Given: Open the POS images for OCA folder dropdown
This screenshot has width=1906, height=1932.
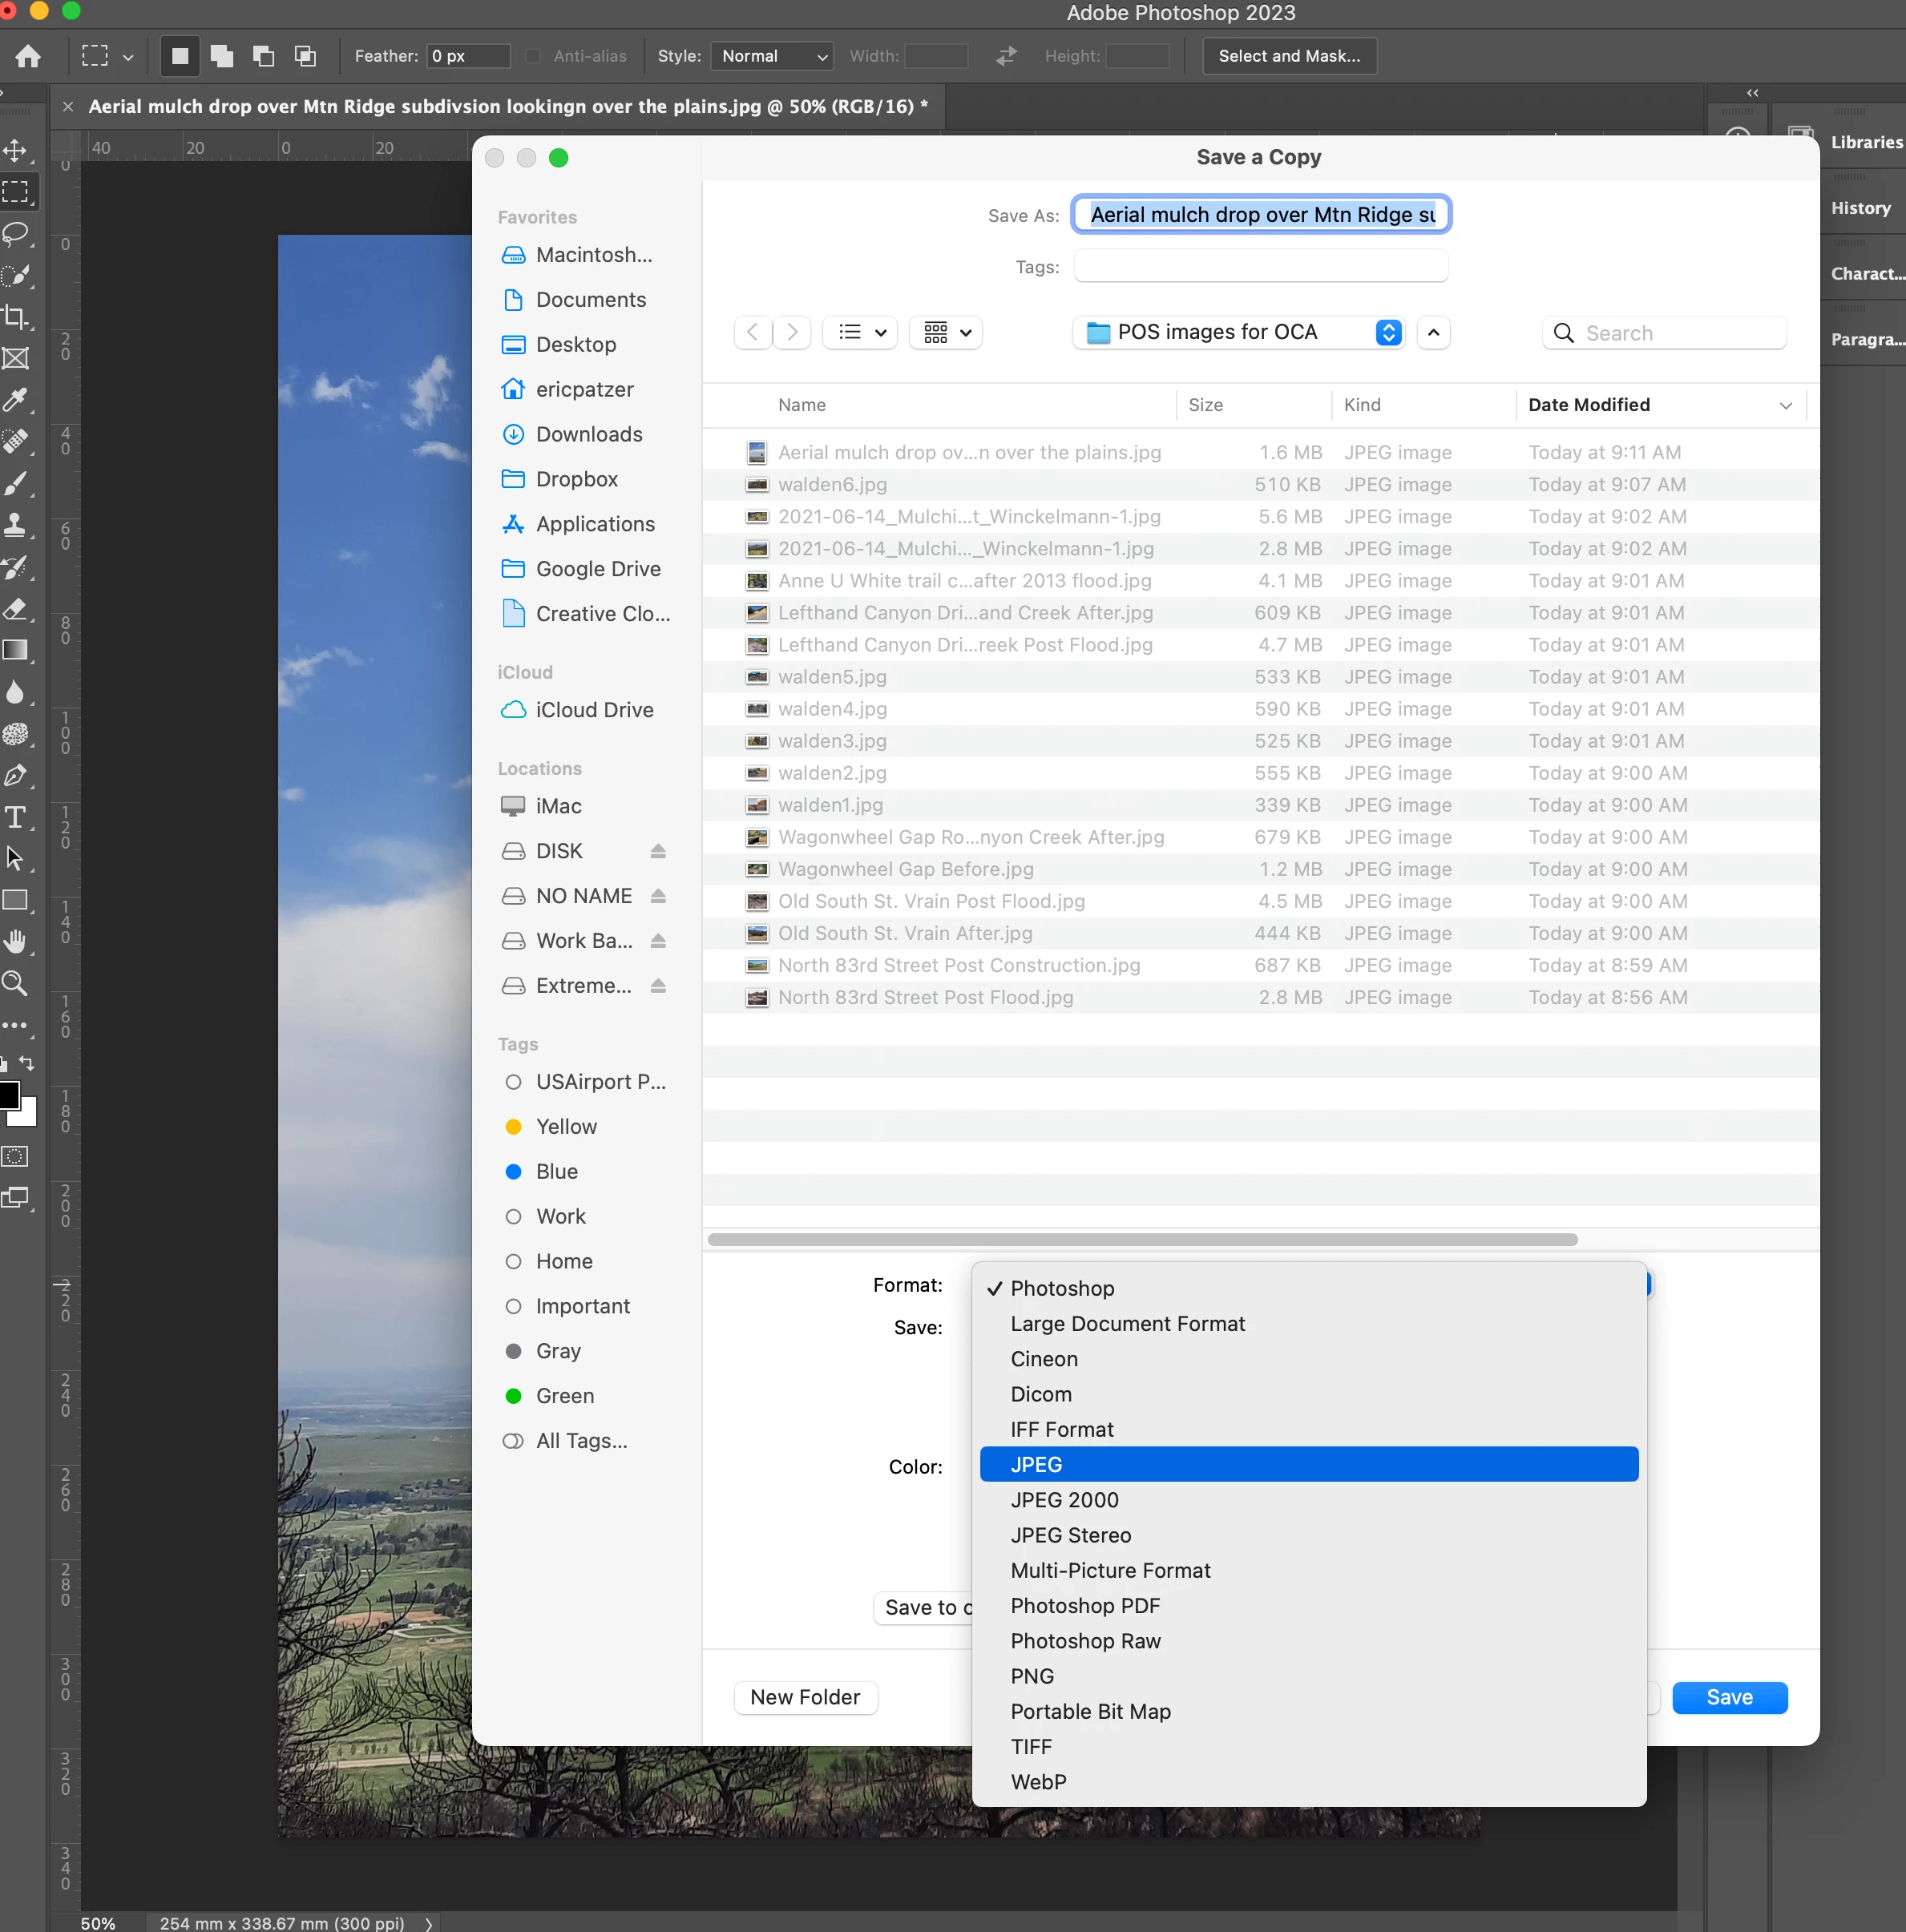Looking at the screenshot, I should (x=1239, y=332).
